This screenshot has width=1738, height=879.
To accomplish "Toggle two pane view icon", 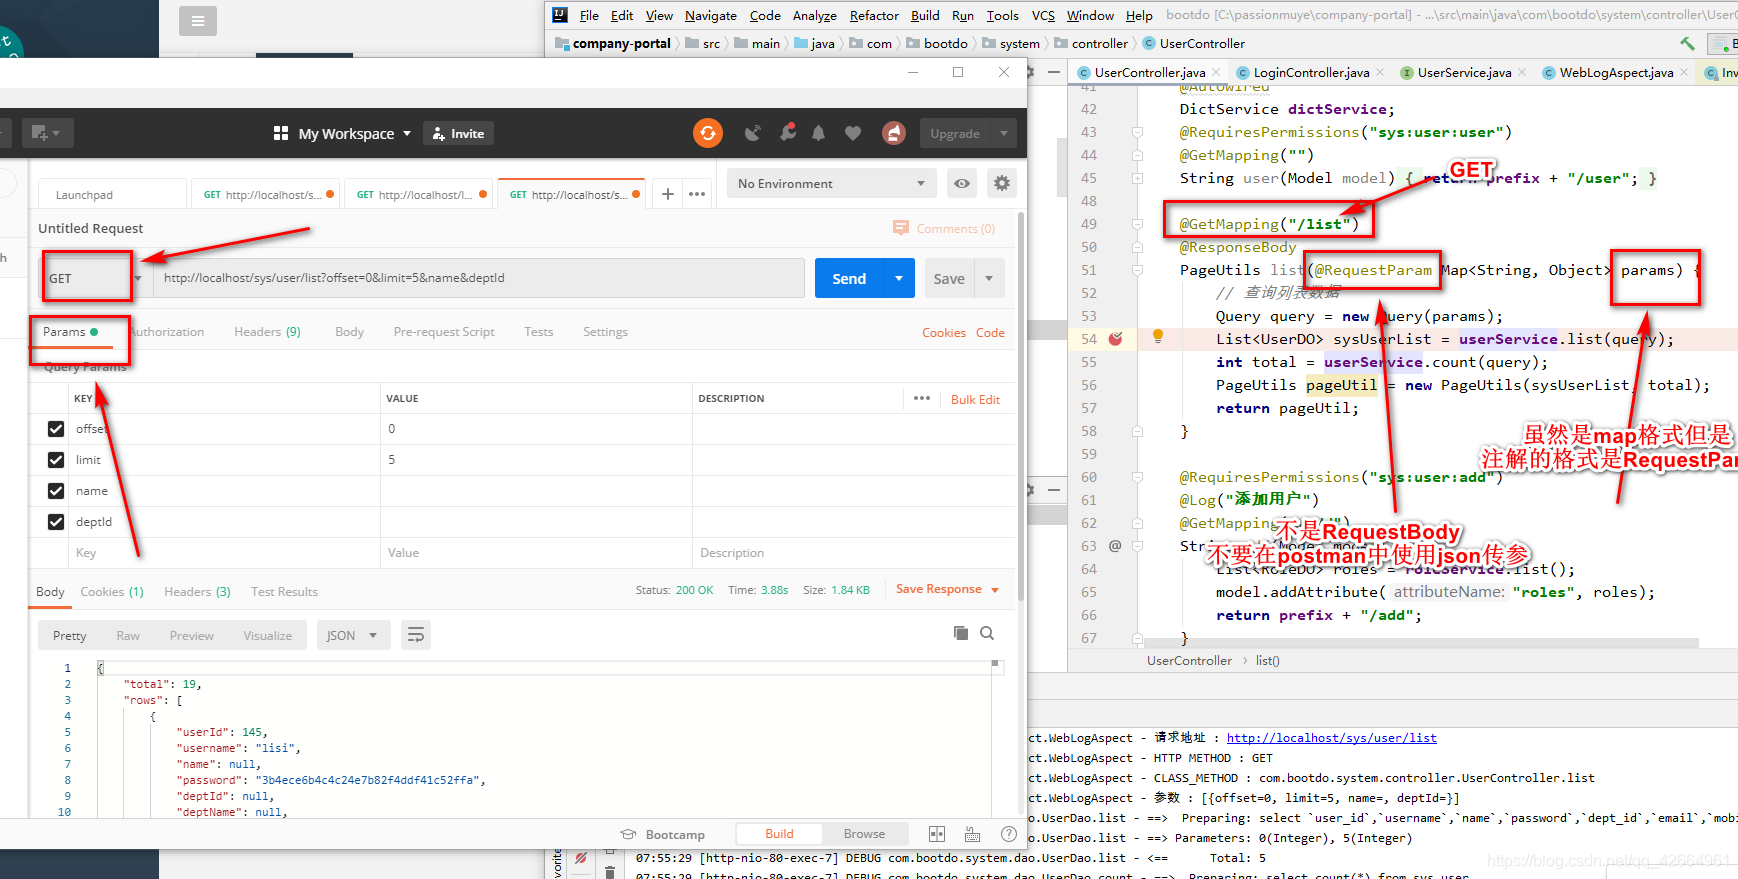I will coord(937,834).
